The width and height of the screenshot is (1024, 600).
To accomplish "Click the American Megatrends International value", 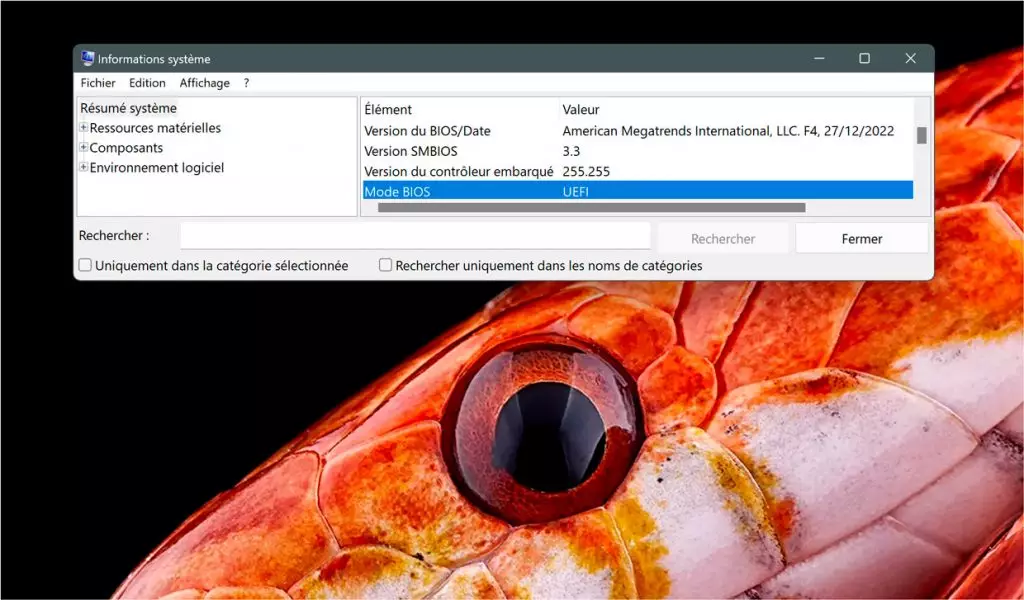I will pos(728,131).
